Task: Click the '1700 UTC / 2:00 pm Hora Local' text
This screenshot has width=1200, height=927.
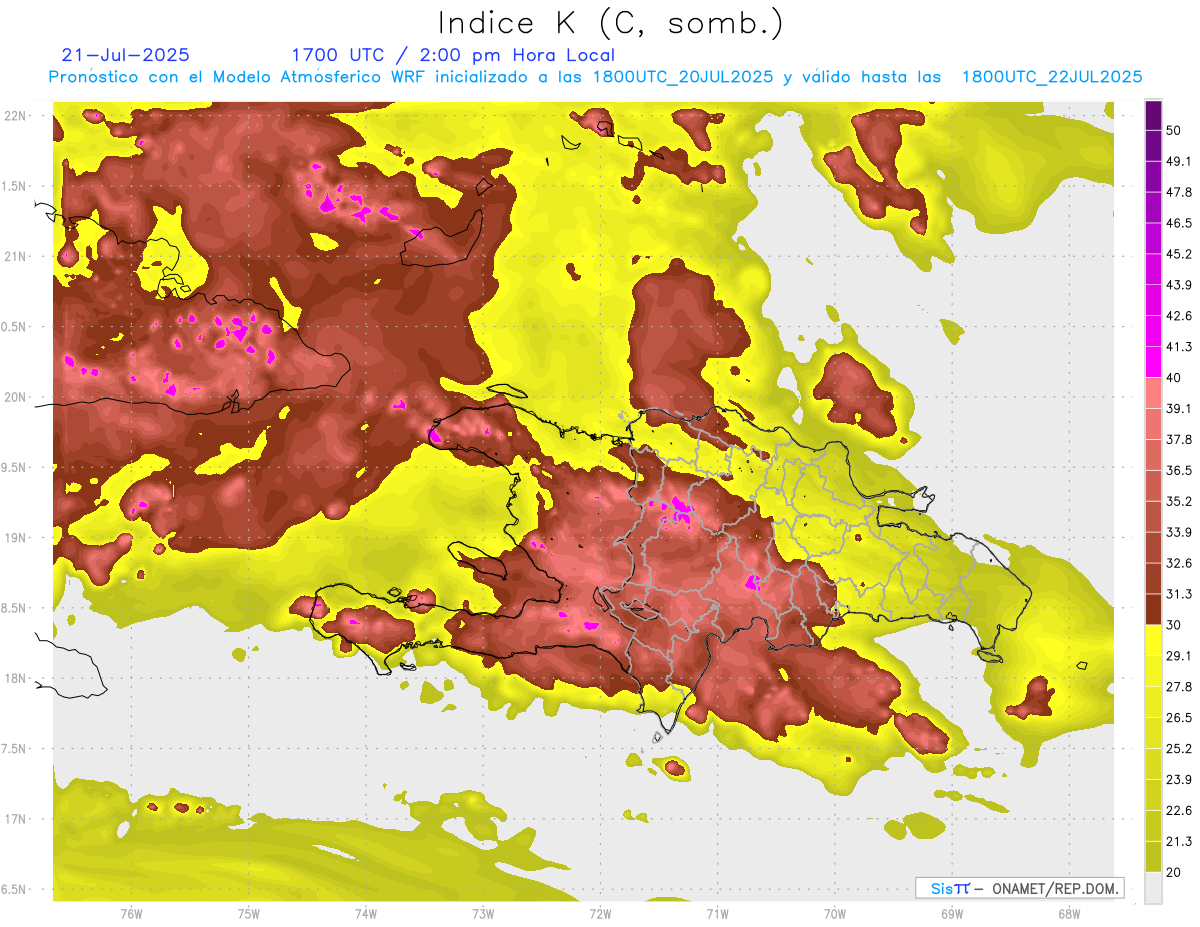Action: [453, 55]
